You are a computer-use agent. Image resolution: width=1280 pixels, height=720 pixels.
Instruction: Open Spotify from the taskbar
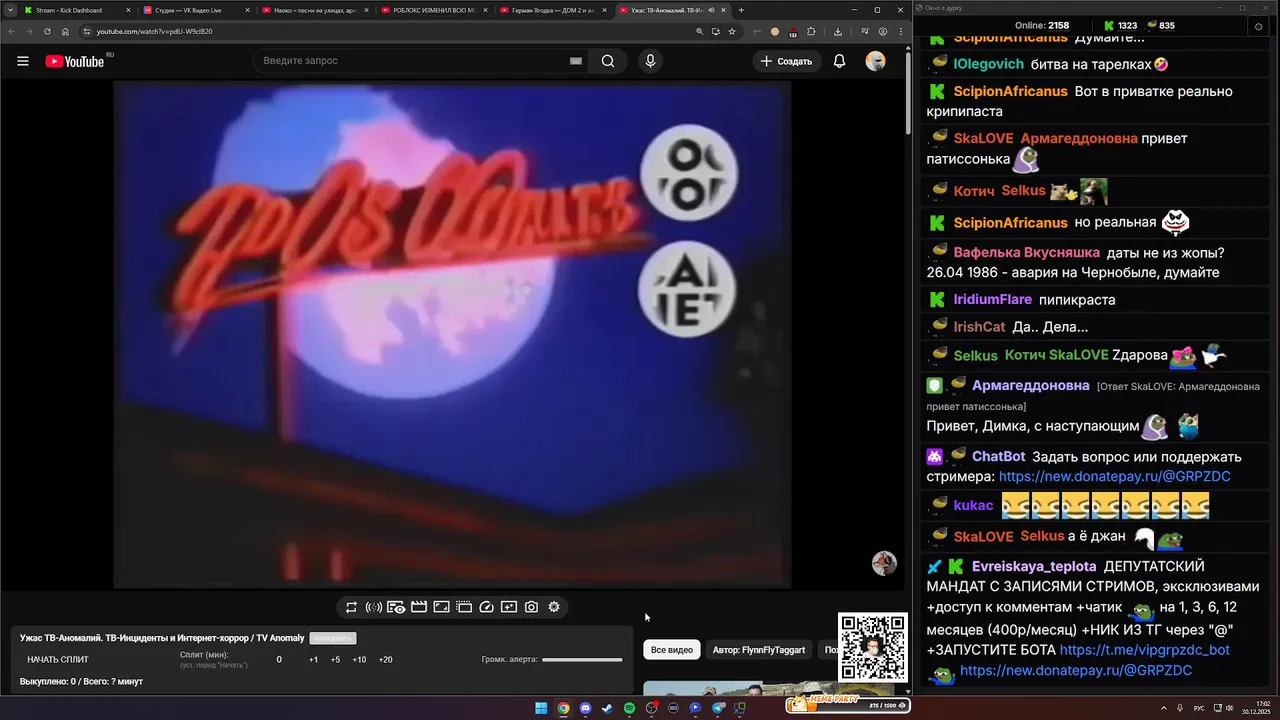tap(629, 708)
